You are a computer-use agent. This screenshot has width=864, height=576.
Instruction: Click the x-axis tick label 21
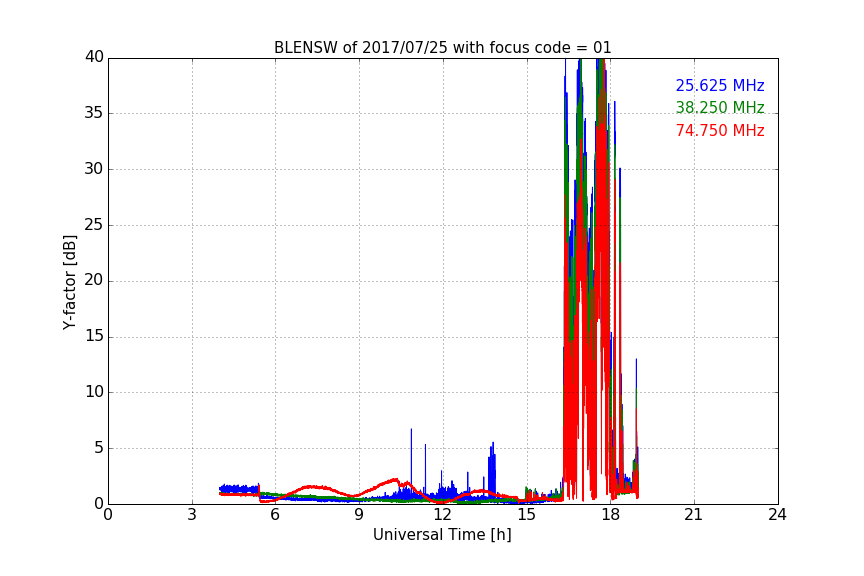pos(694,515)
